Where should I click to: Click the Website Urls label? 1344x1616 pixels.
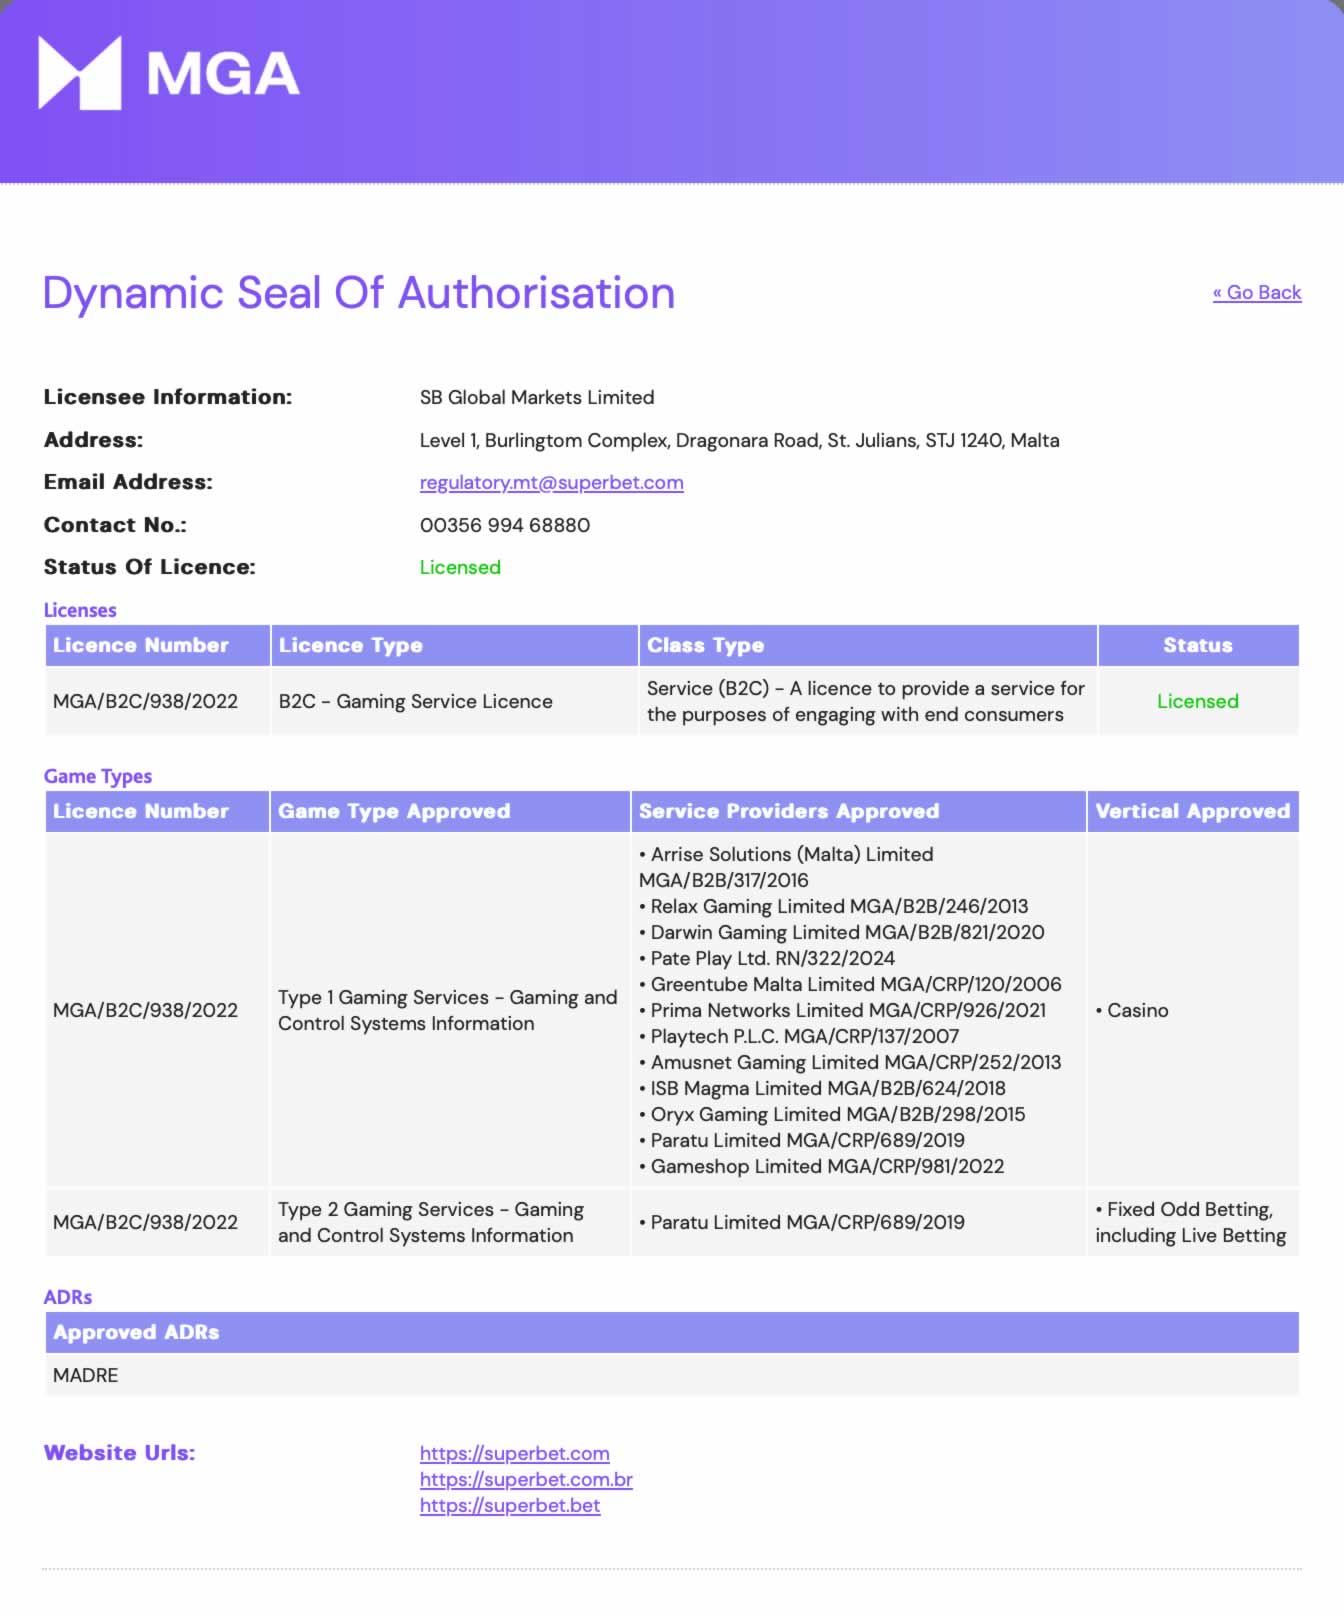119,1453
